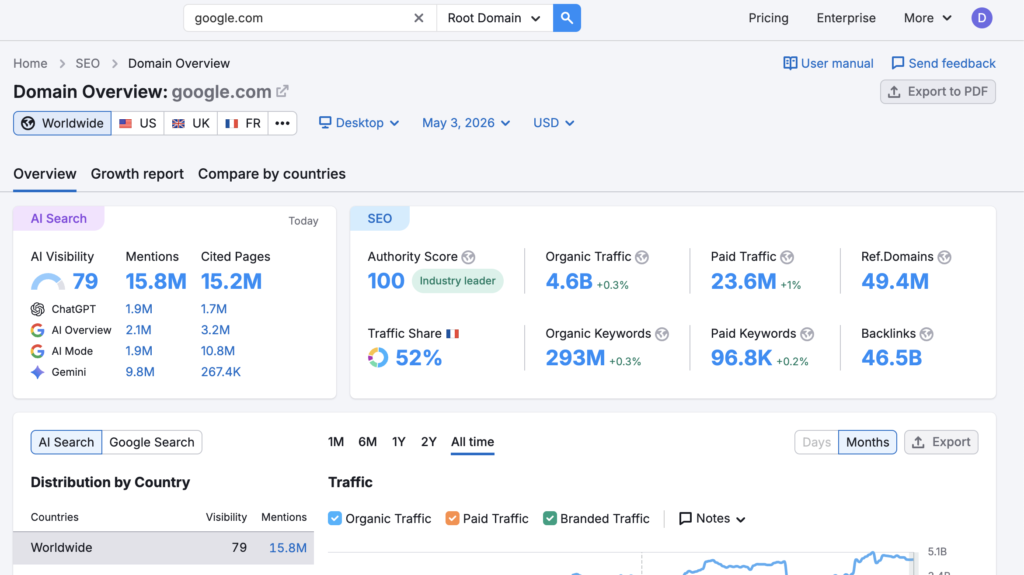Viewport: 1024px width, 575px height.
Task: Clear the google.com search field
Action: pos(419,18)
